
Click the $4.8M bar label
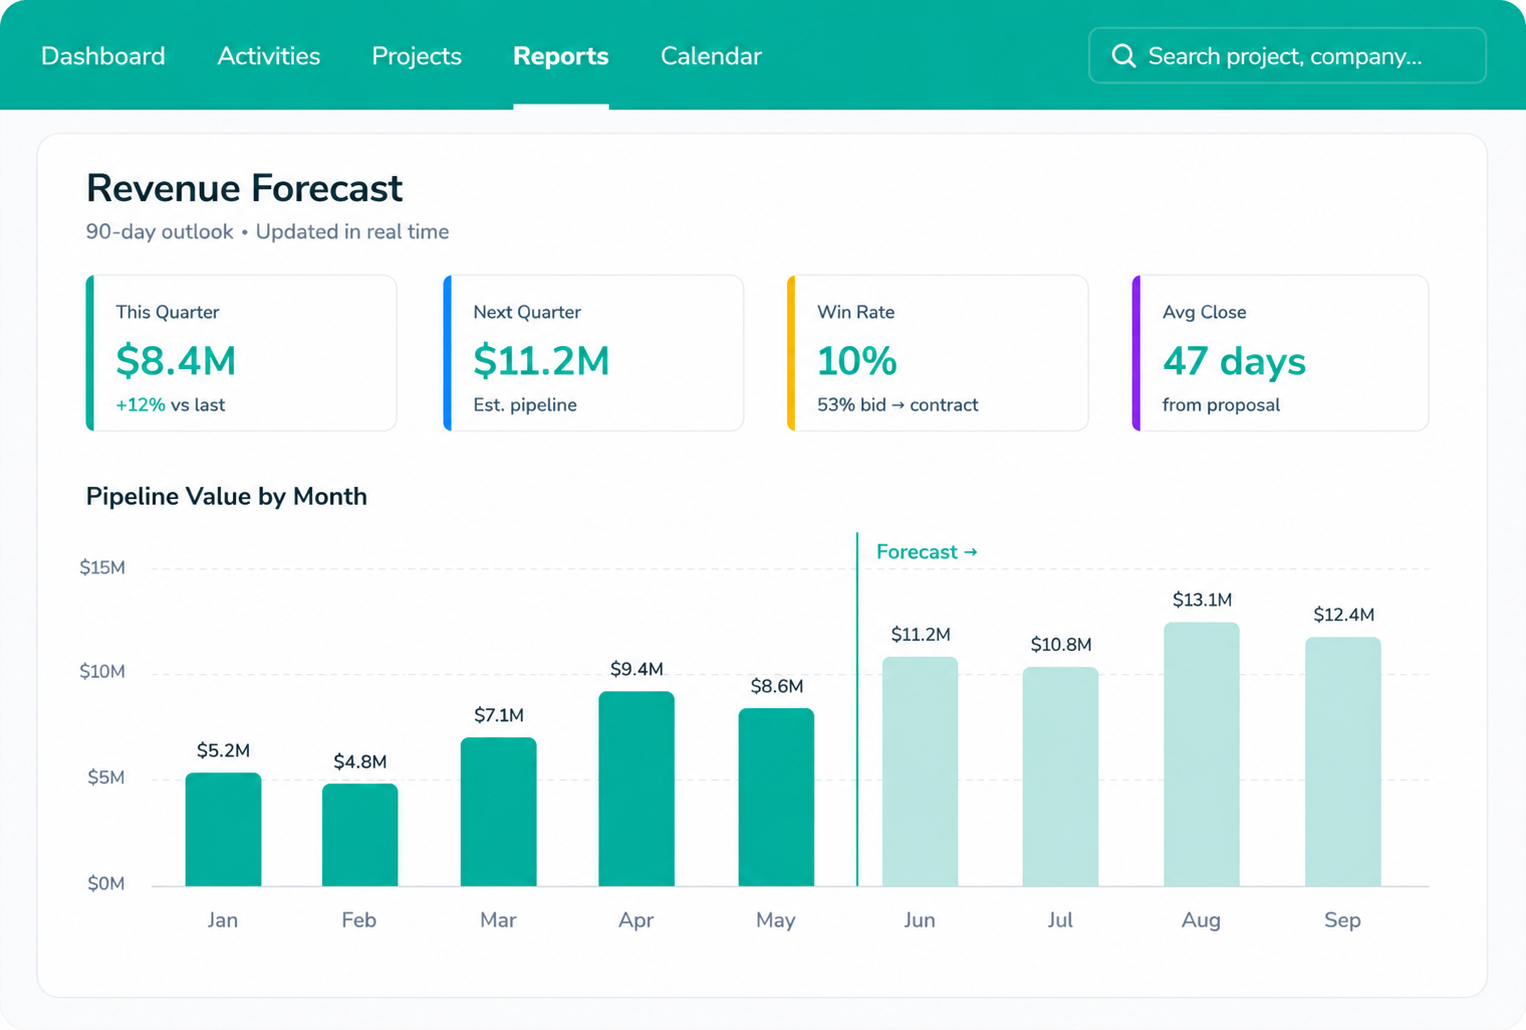point(360,762)
